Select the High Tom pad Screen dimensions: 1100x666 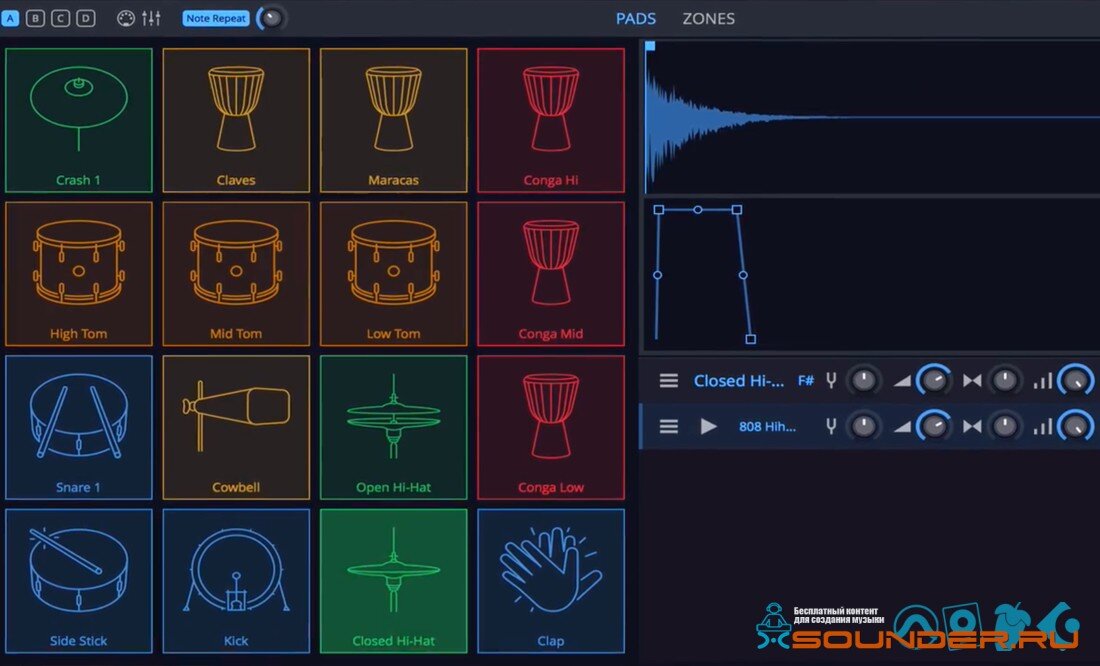point(79,274)
